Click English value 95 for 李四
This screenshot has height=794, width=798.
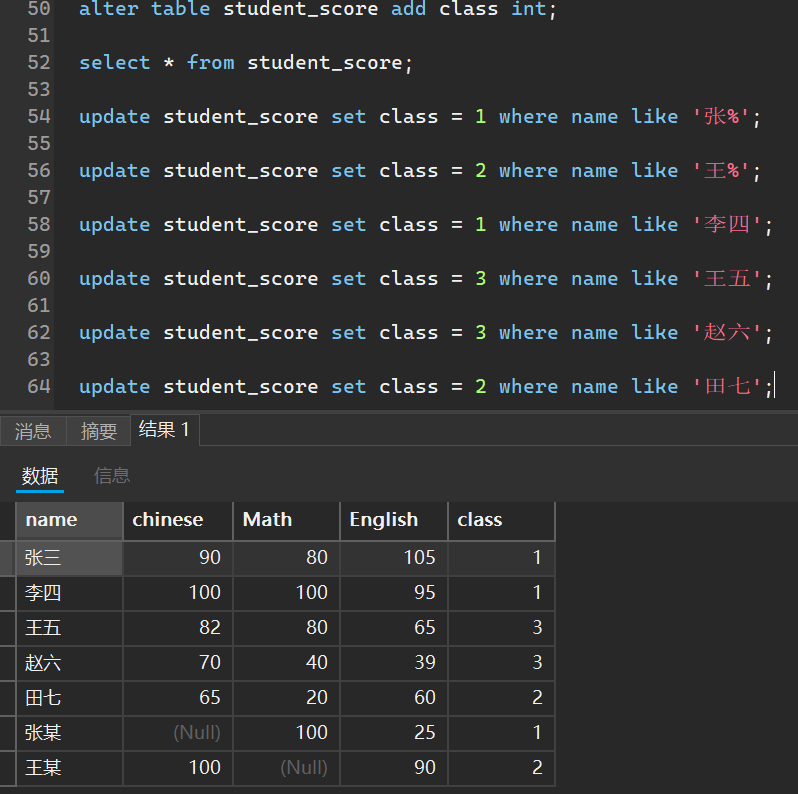pos(394,593)
